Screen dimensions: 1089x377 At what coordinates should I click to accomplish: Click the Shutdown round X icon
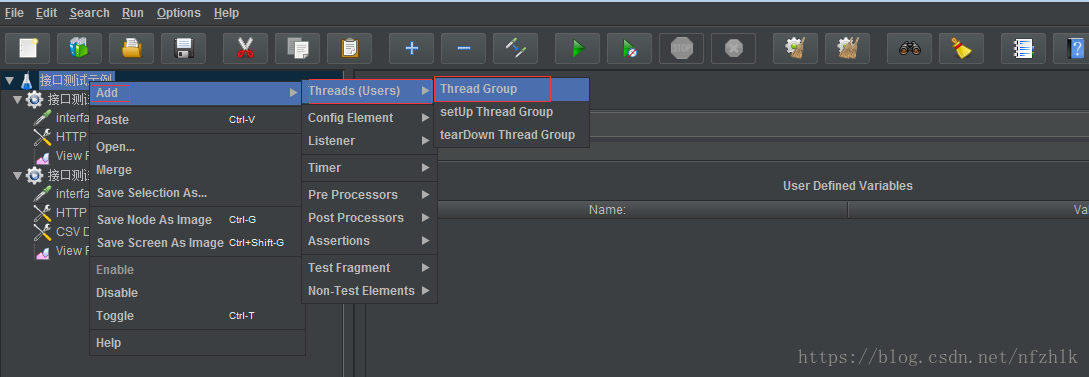(x=733, y=49)
